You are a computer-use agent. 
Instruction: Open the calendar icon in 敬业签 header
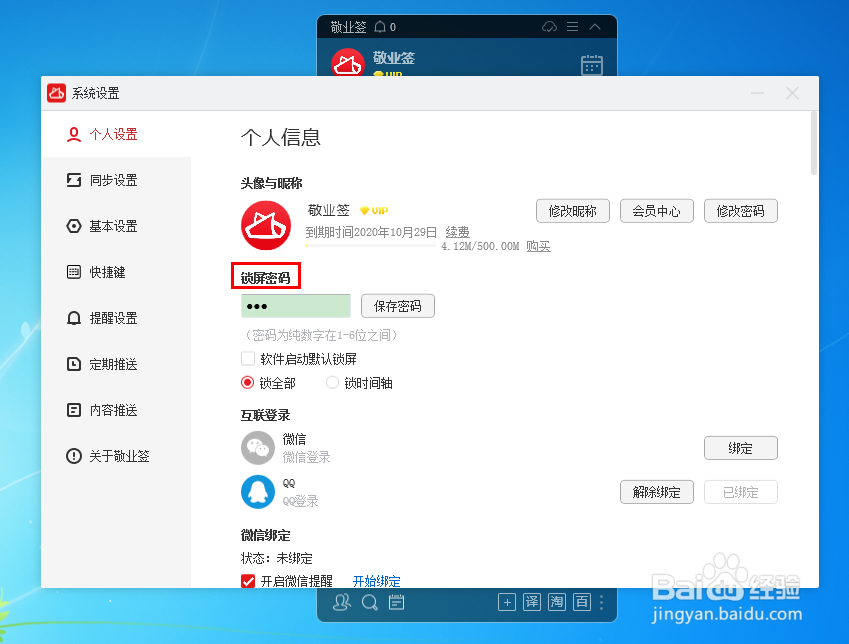point(592,65)
